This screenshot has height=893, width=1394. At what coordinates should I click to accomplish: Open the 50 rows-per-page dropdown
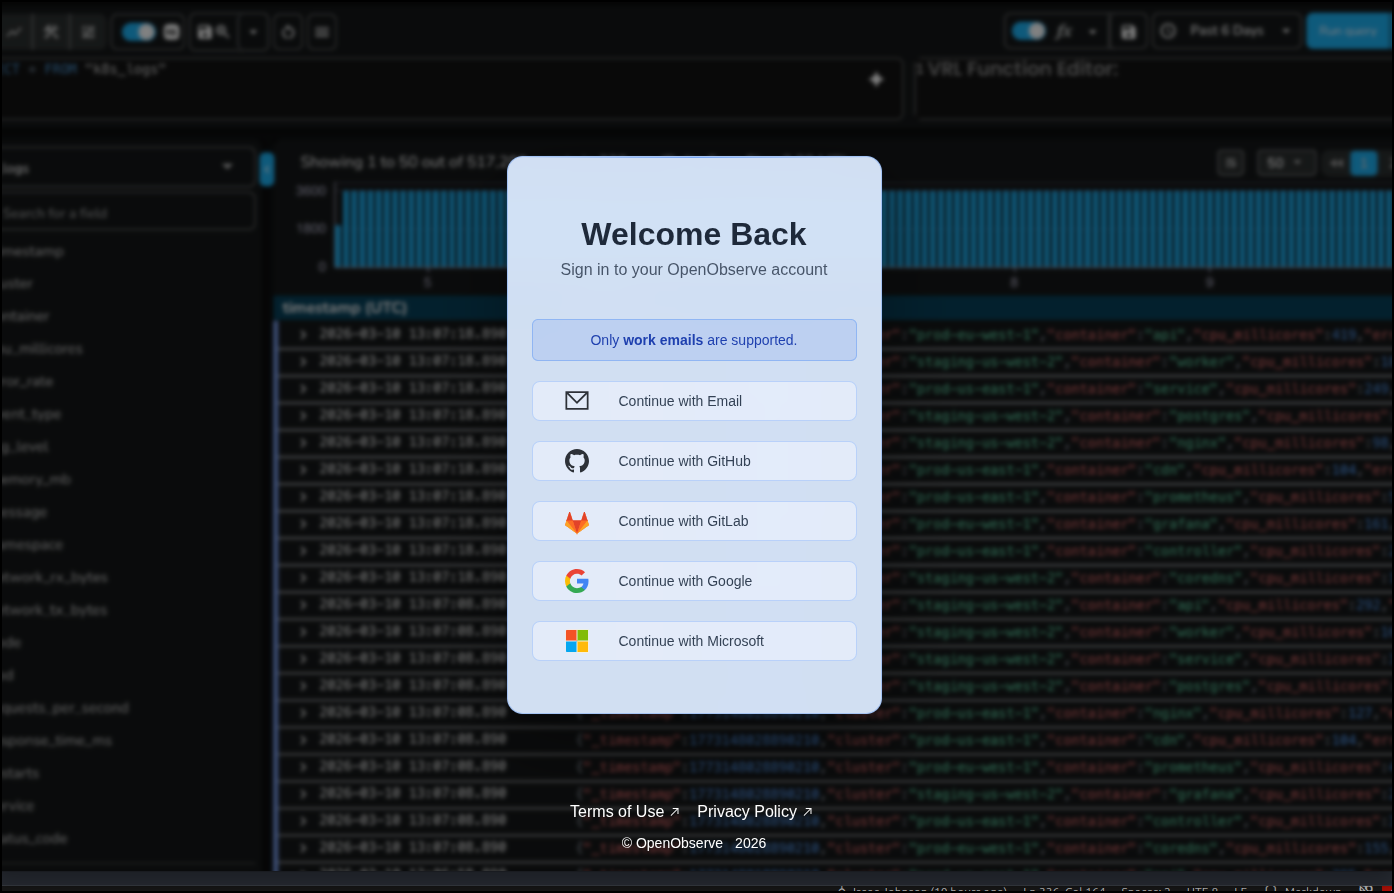pyautogui.click(x=1285, y=162)
